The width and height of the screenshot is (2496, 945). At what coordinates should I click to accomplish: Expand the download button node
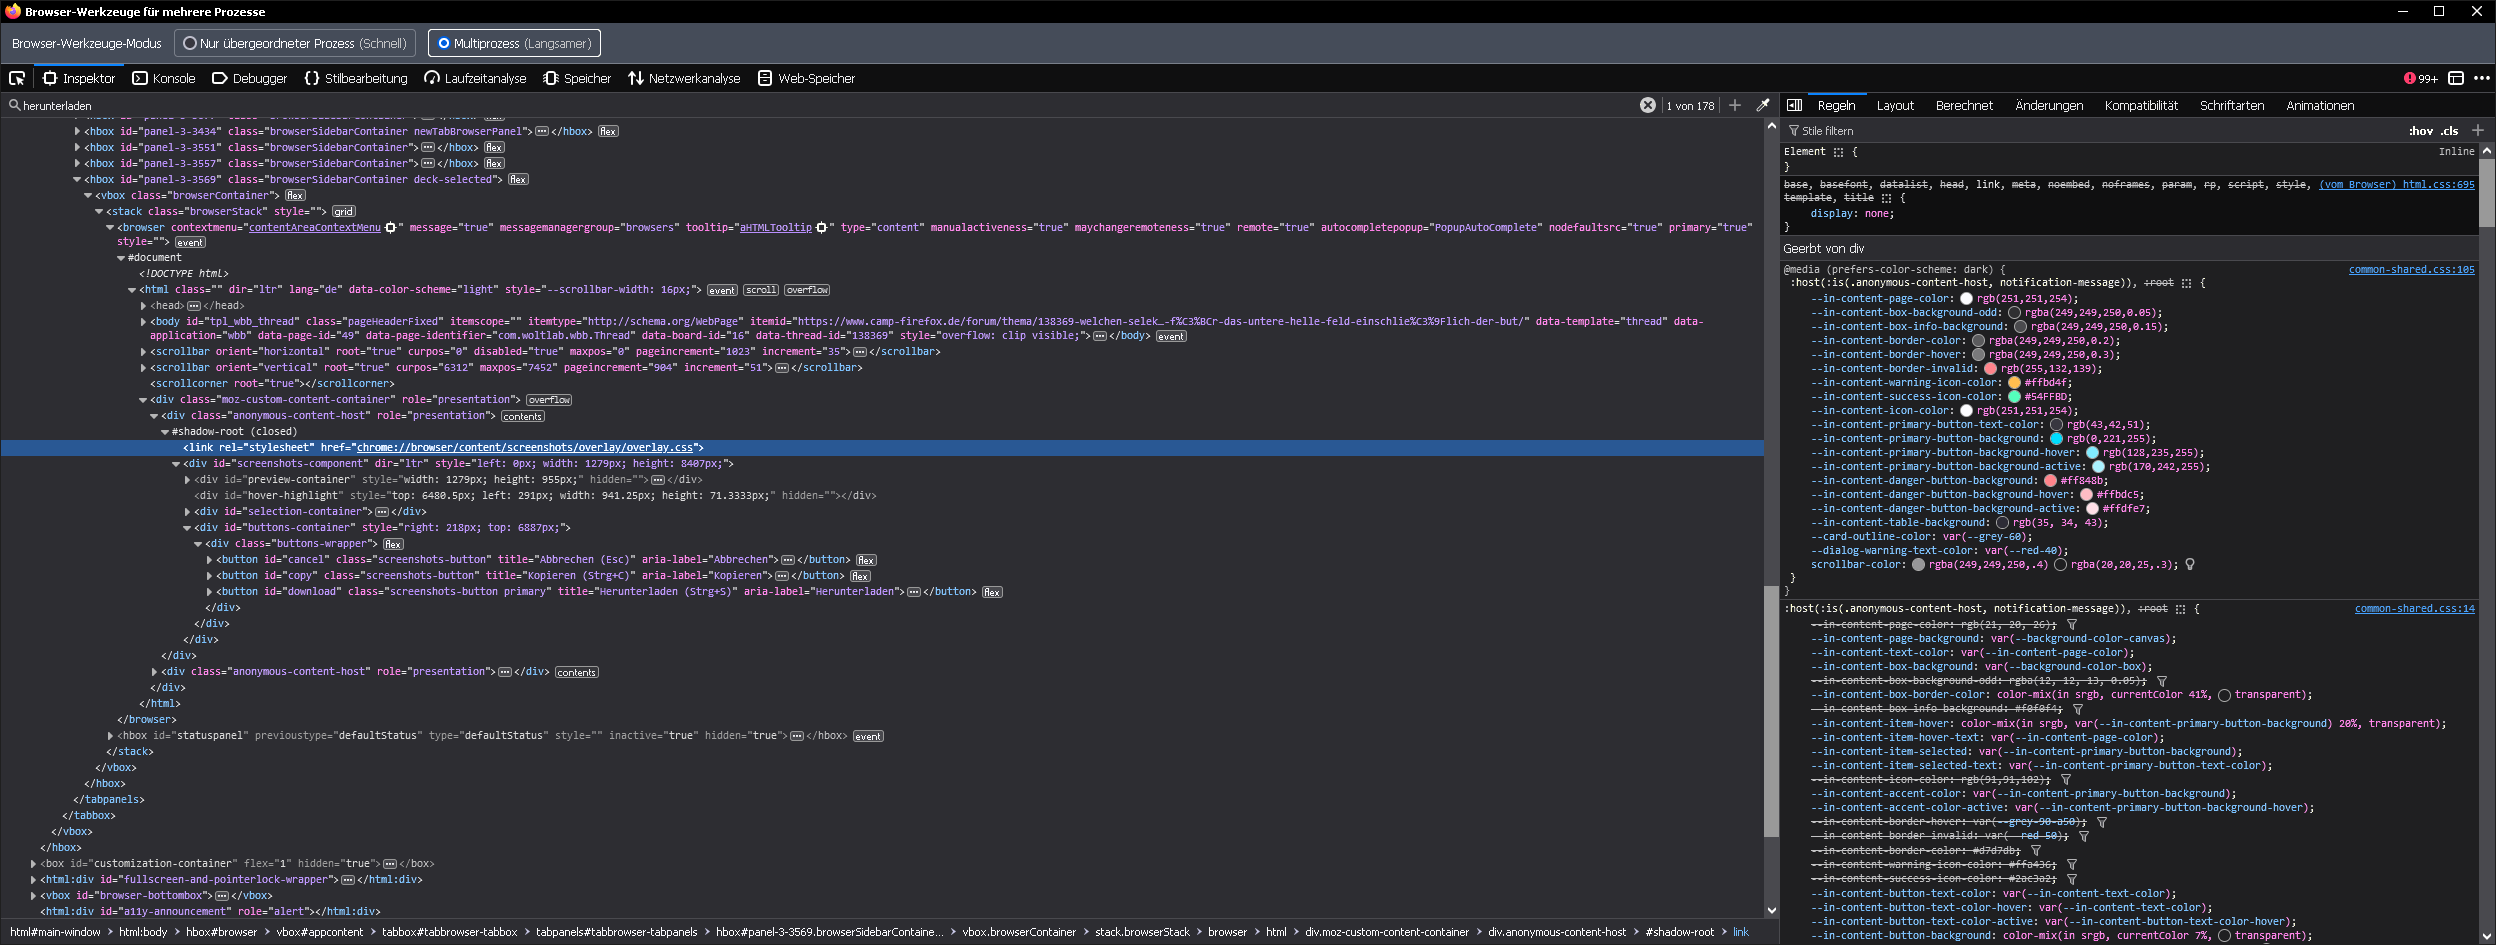(x=209, y=592)
